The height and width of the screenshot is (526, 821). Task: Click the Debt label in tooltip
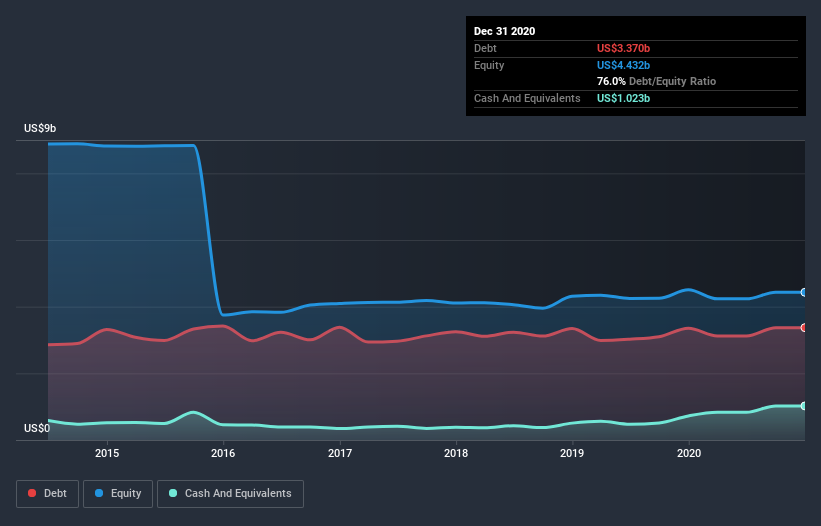point(485,48)
